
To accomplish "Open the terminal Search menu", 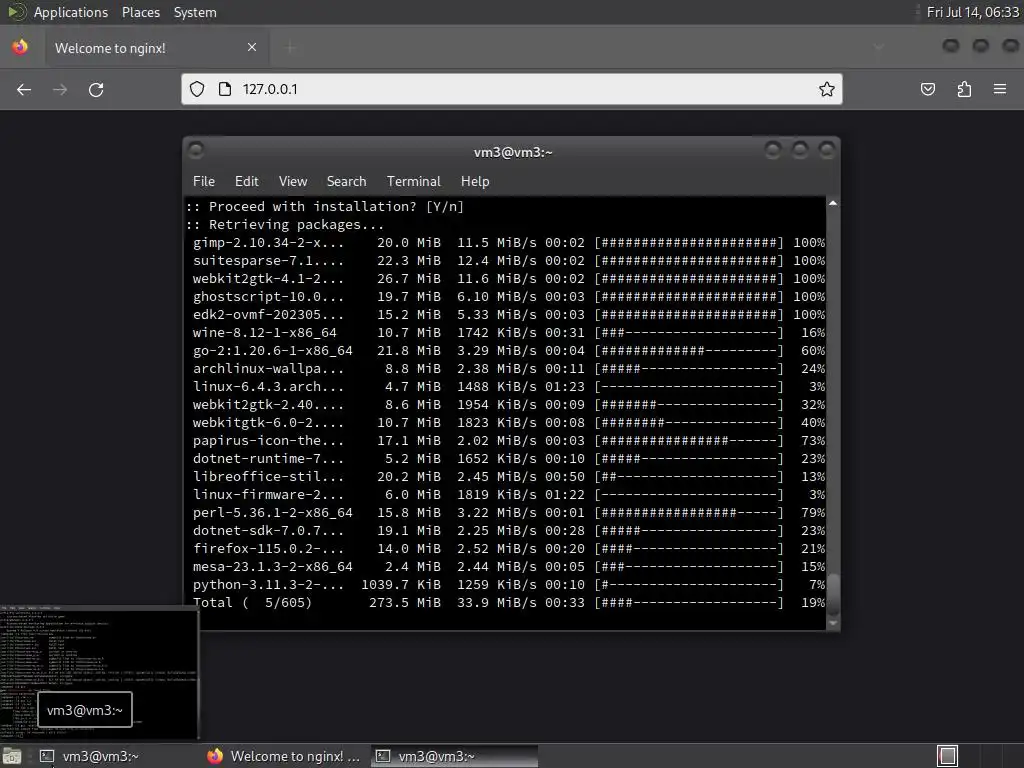I will click(346, 182).
